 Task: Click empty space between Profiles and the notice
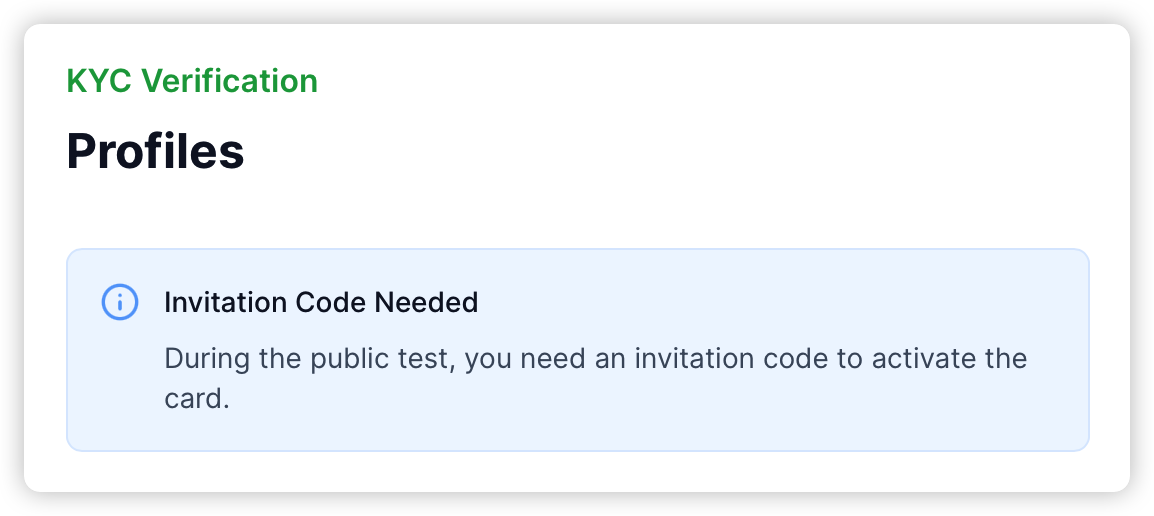tap(578, 212)
